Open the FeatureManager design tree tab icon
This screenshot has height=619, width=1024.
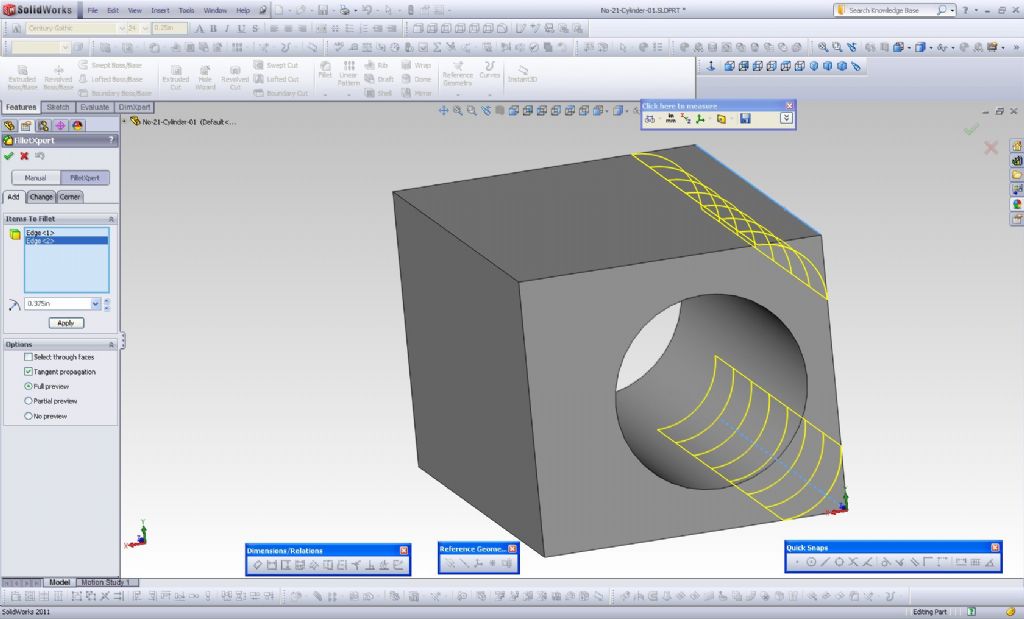[x=9, y=125]
